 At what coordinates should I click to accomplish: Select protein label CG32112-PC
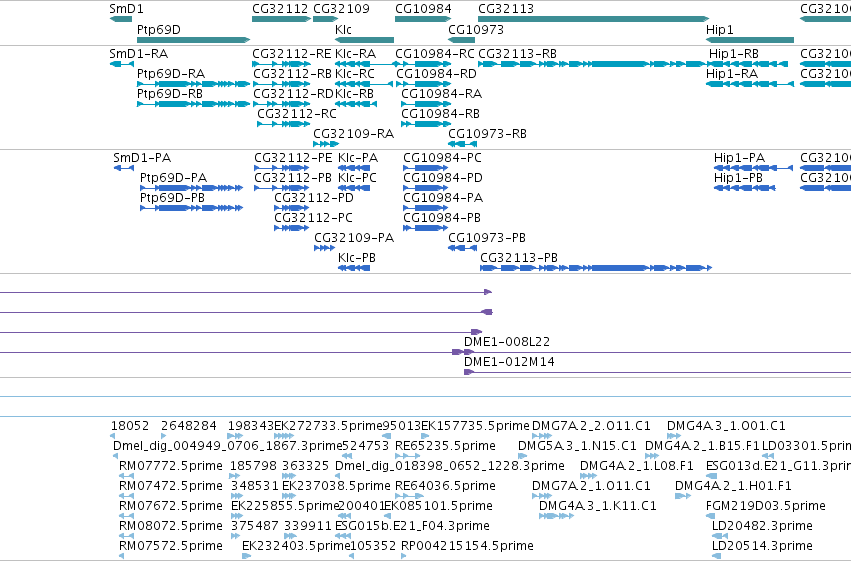click(x=313, y=218)
